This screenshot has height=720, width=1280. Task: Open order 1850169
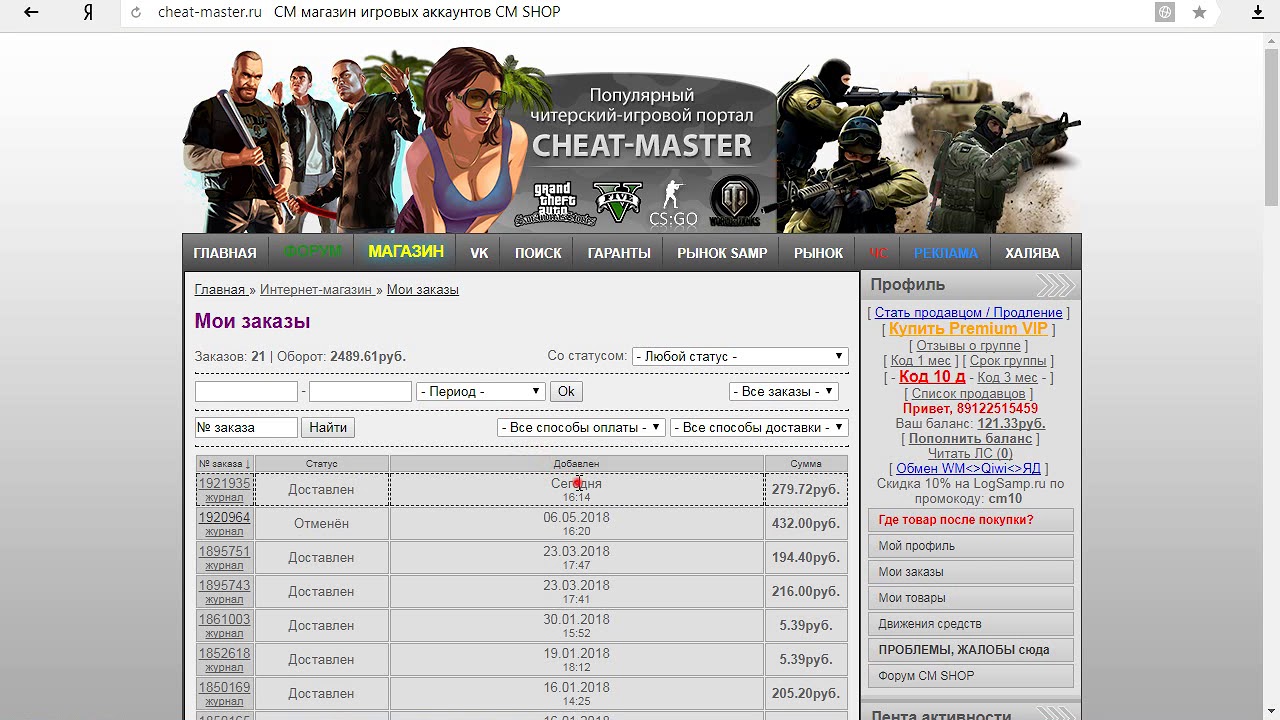click(x=224, y=687)
